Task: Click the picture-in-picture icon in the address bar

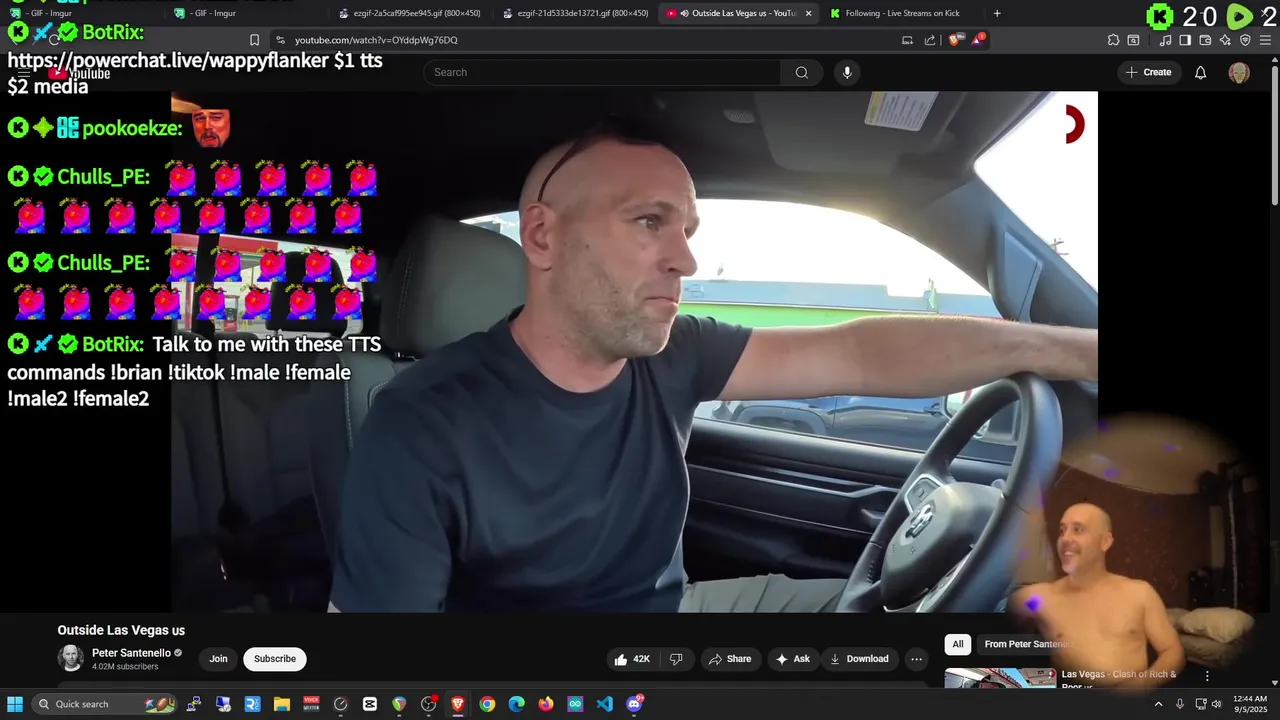Action: pyautogui.click(x=907, y=40)
